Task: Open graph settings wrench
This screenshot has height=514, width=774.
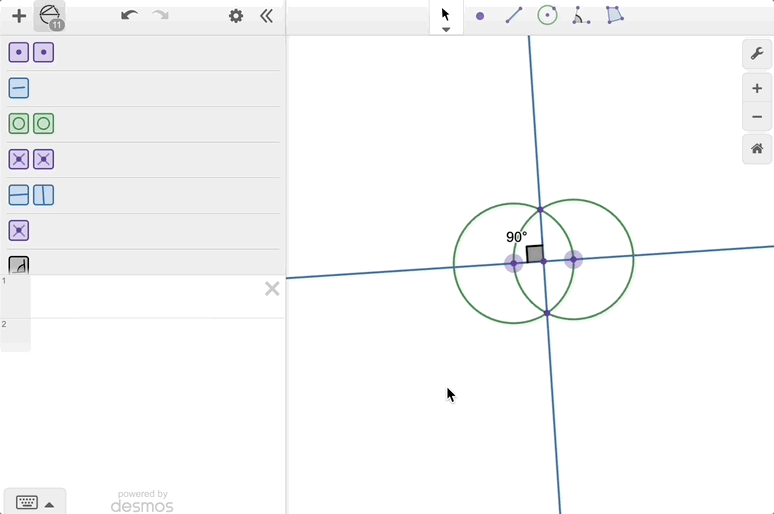Action: pyautogui.click(x=757, y=54)
